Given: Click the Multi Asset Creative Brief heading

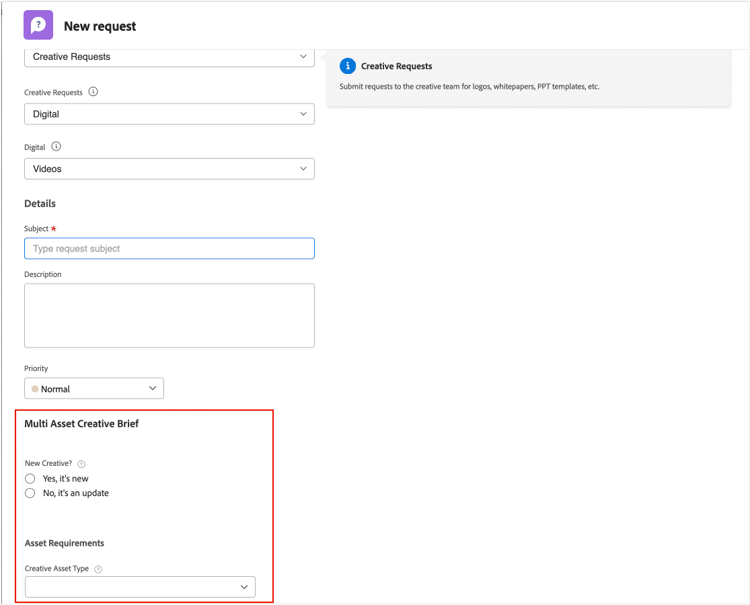Looking at the screenshot, I should [x=81, y=424].
